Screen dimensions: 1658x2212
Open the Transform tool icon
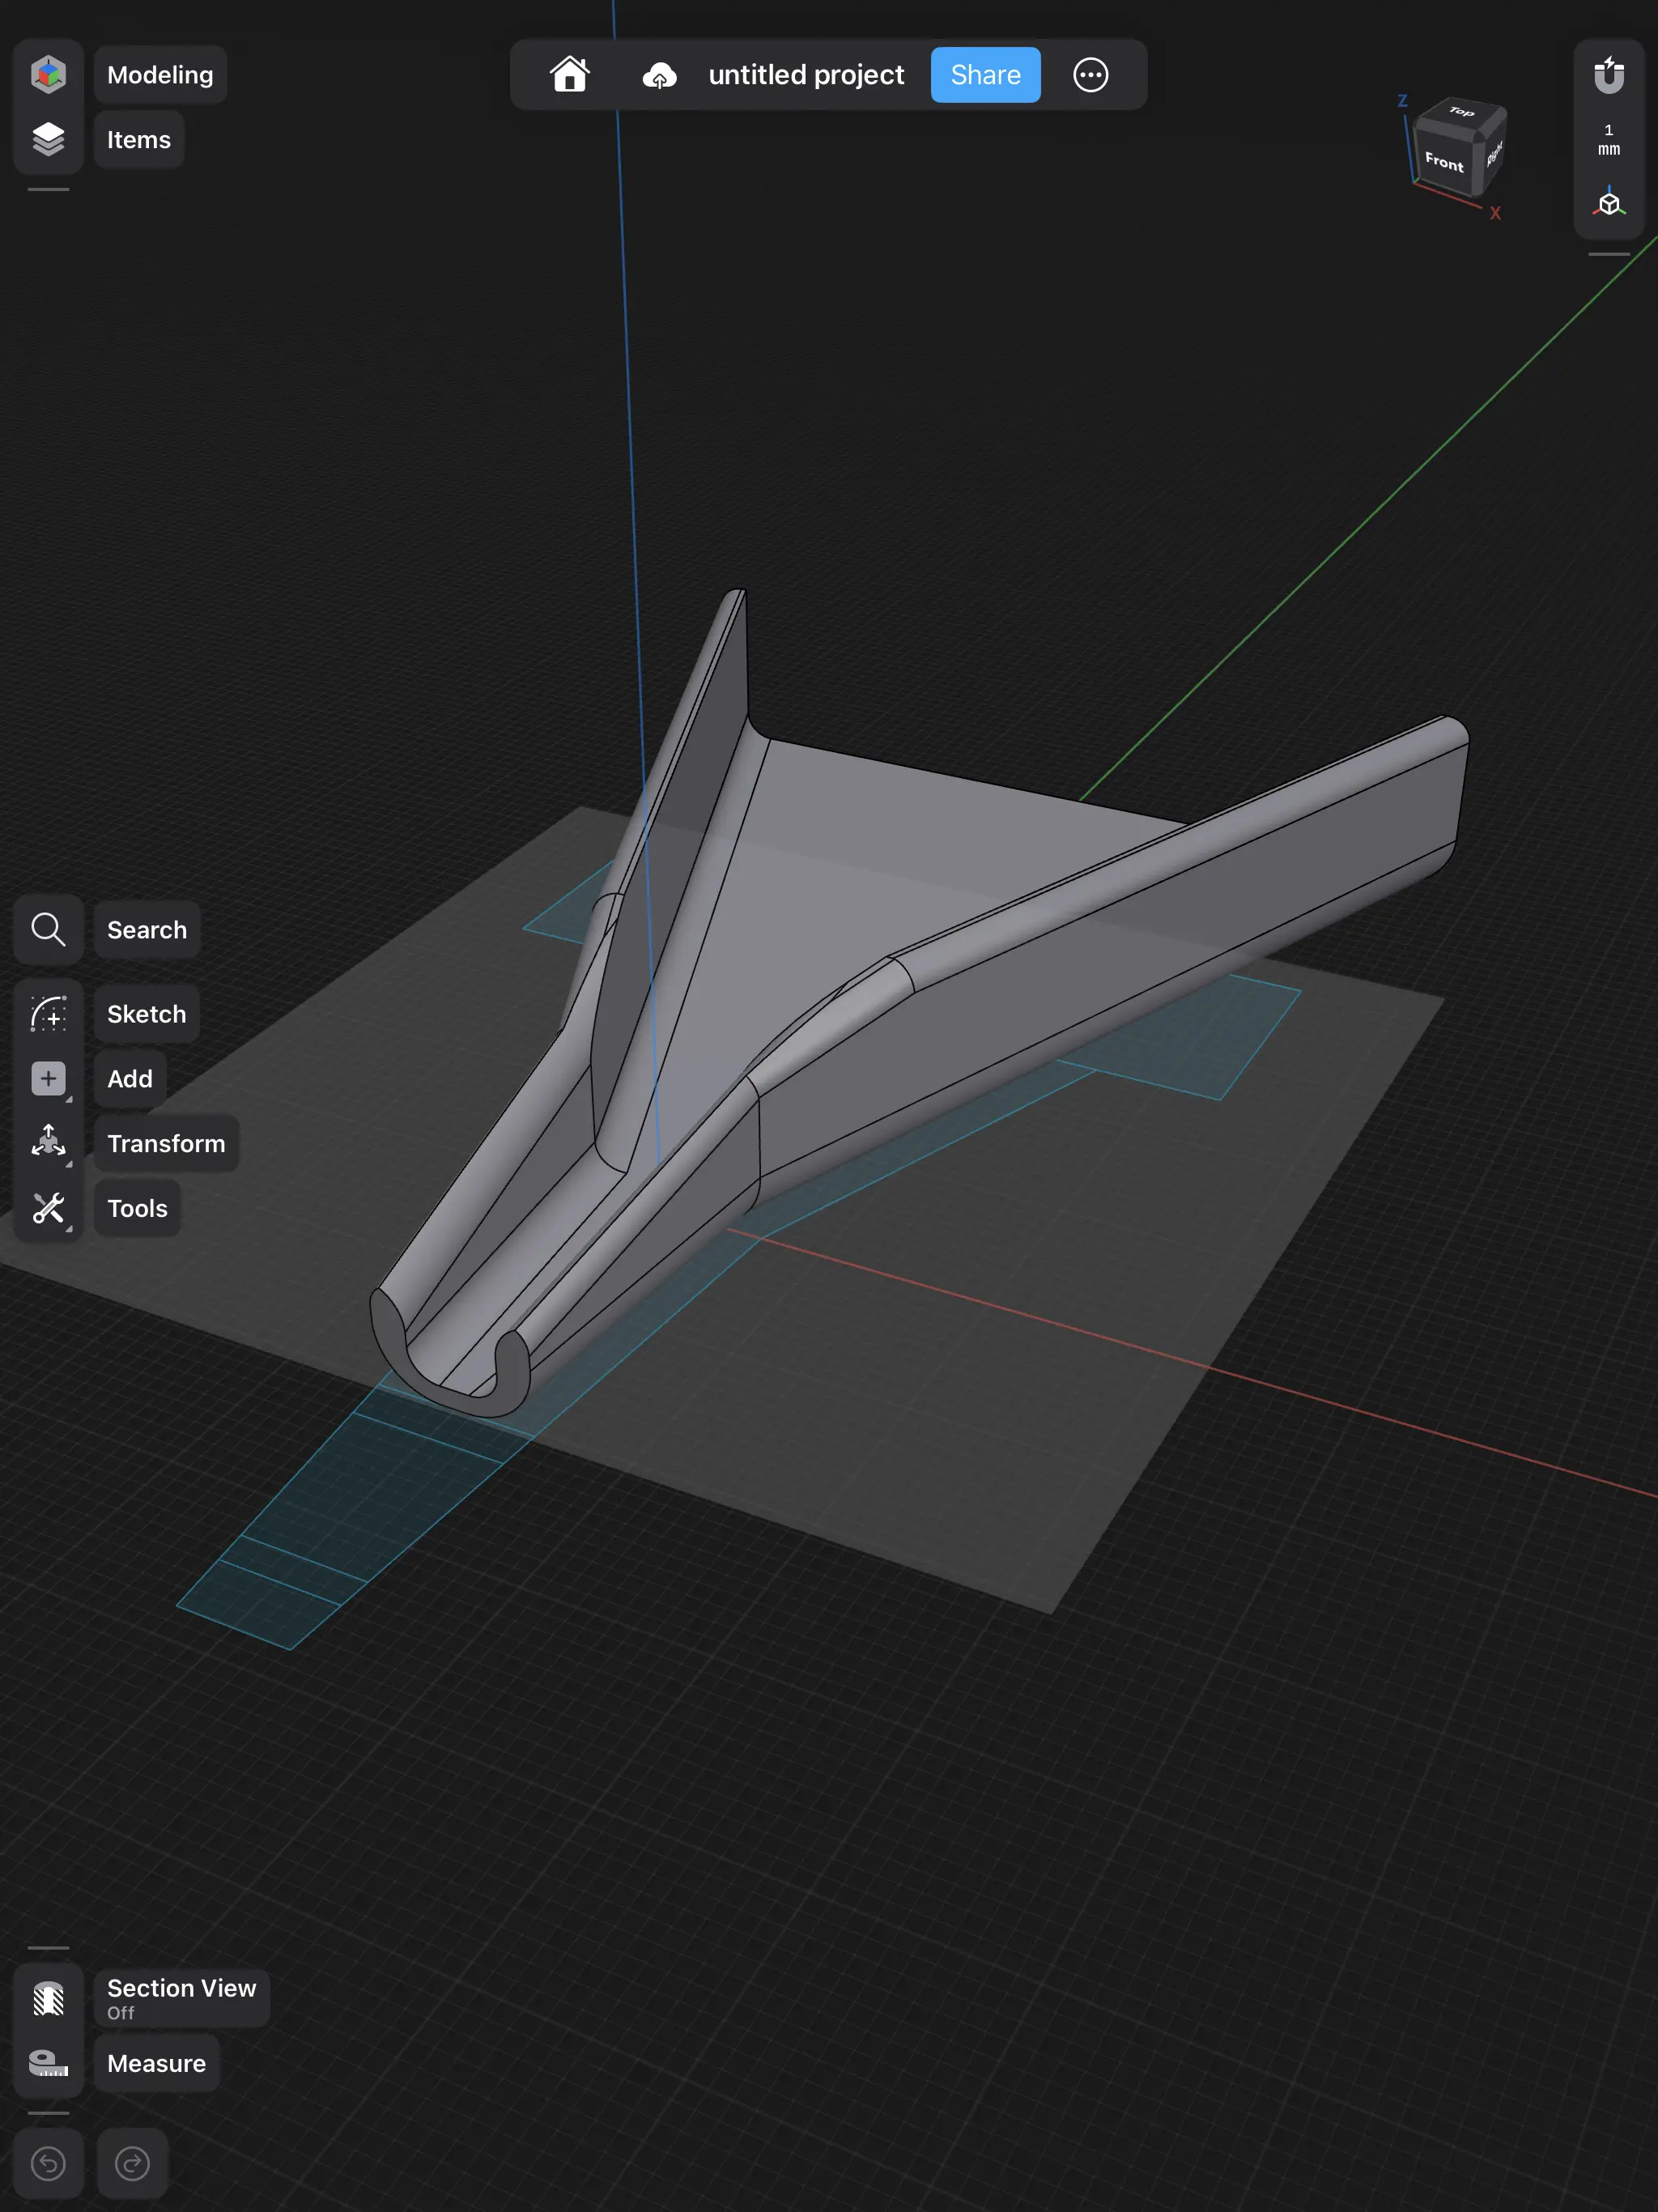point(48,1142)
